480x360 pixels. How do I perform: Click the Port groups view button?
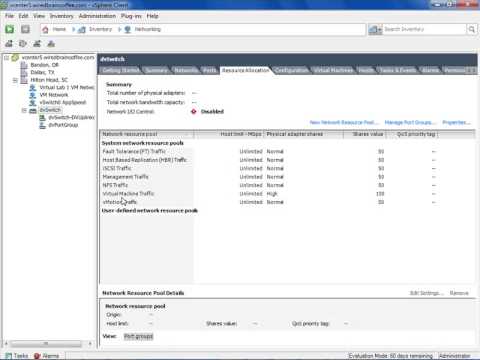click(x=138, y=336)
